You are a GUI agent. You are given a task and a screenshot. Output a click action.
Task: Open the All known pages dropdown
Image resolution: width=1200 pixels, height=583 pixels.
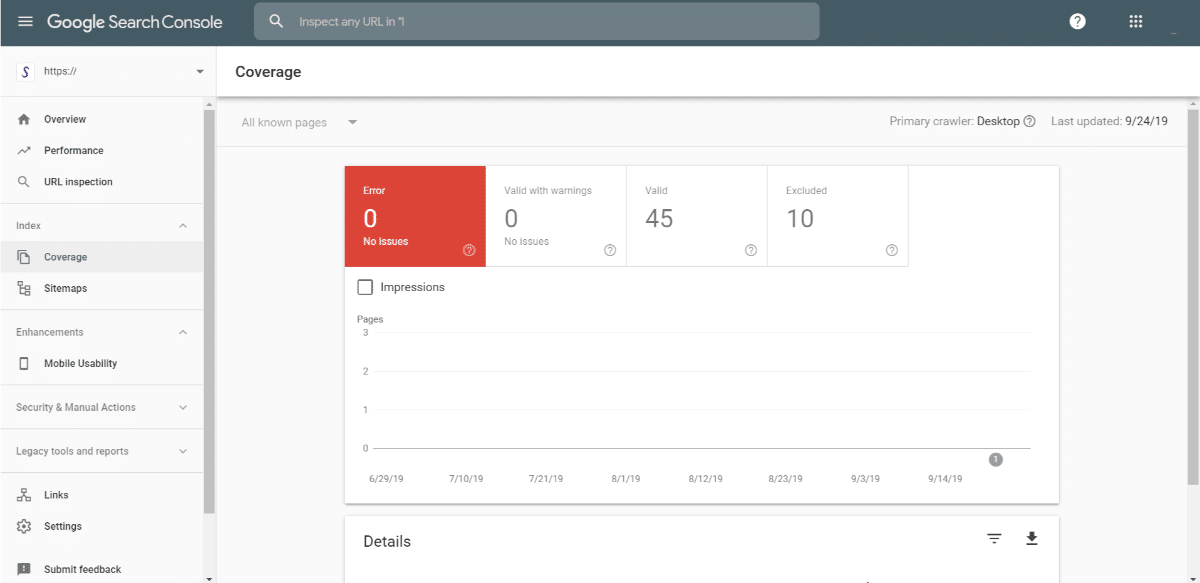click(297, 121)
